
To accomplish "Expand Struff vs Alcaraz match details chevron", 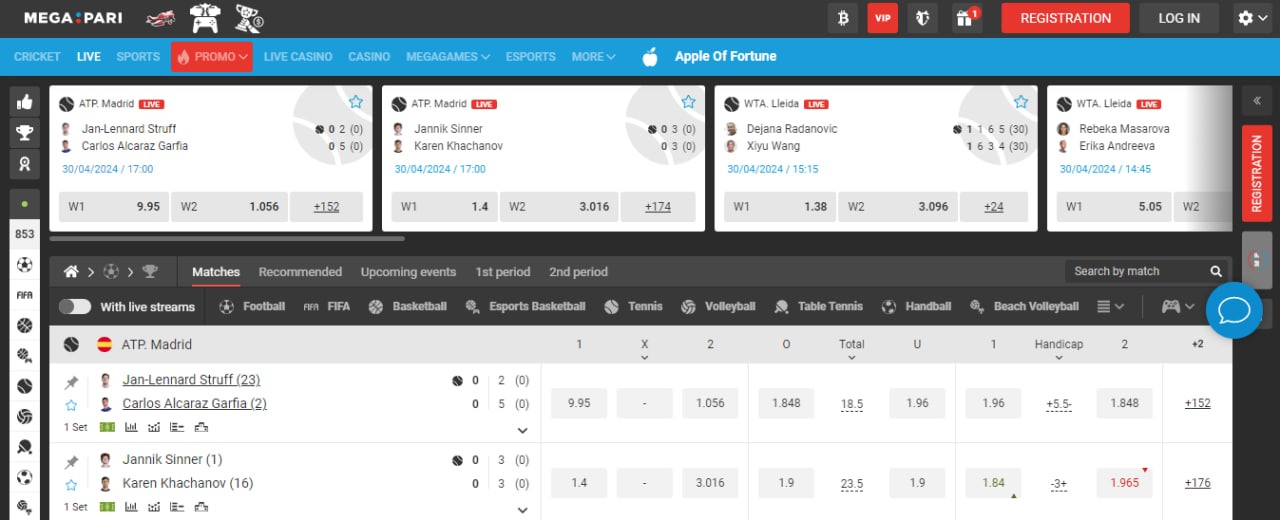I will 522,431.
